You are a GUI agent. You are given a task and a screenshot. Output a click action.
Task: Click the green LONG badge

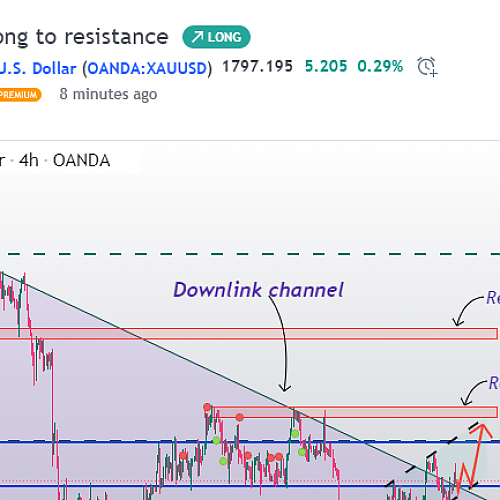click(216, 37)
